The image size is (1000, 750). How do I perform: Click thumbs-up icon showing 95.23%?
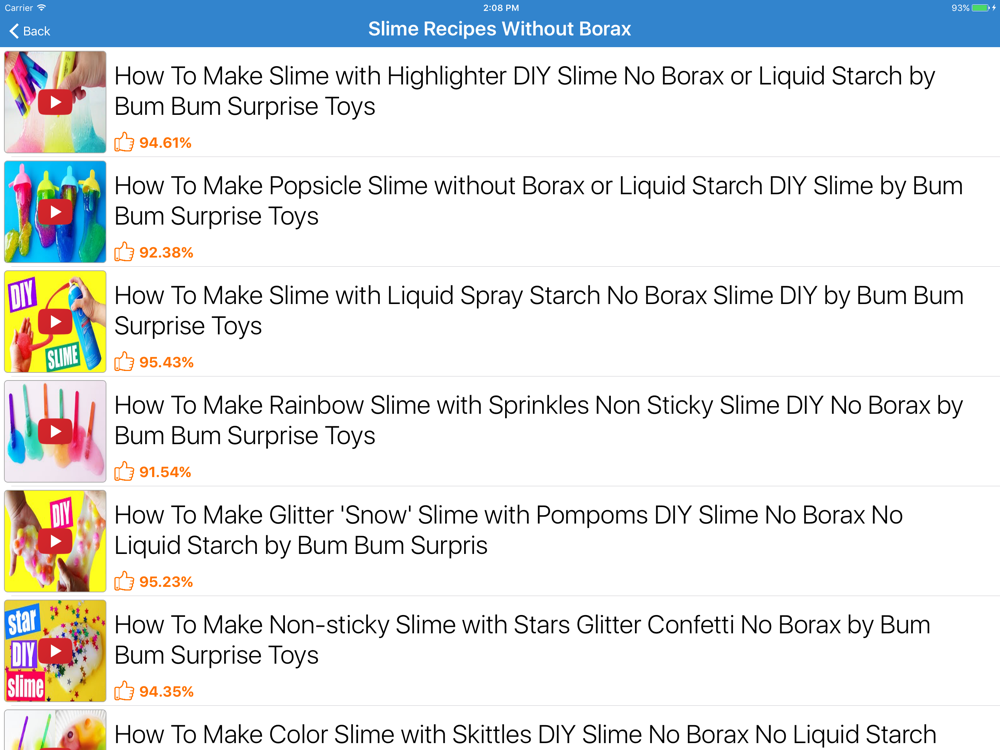(x=124, y=580)
